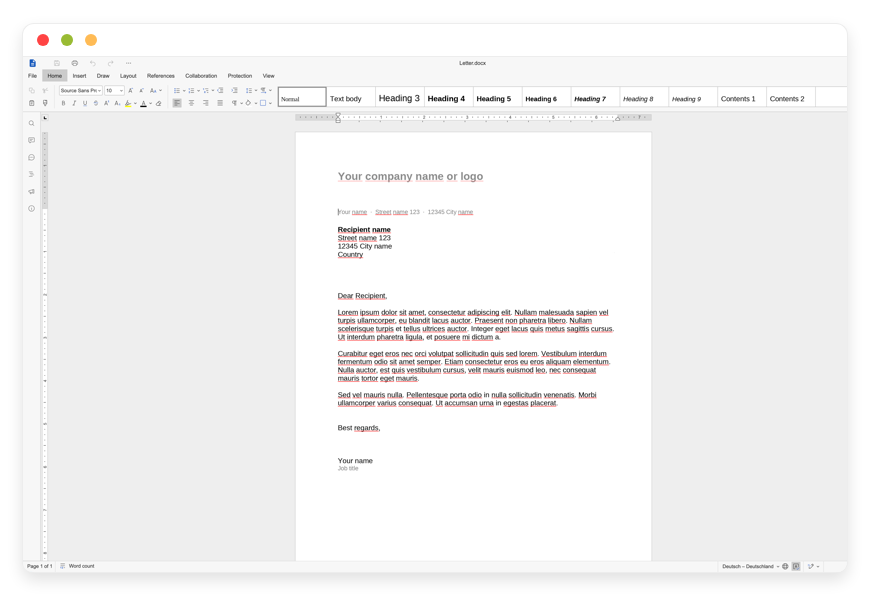The width and height of the screenshot is (870, 595).
Task: Apply the Heading 5 style
Action: 497,98
